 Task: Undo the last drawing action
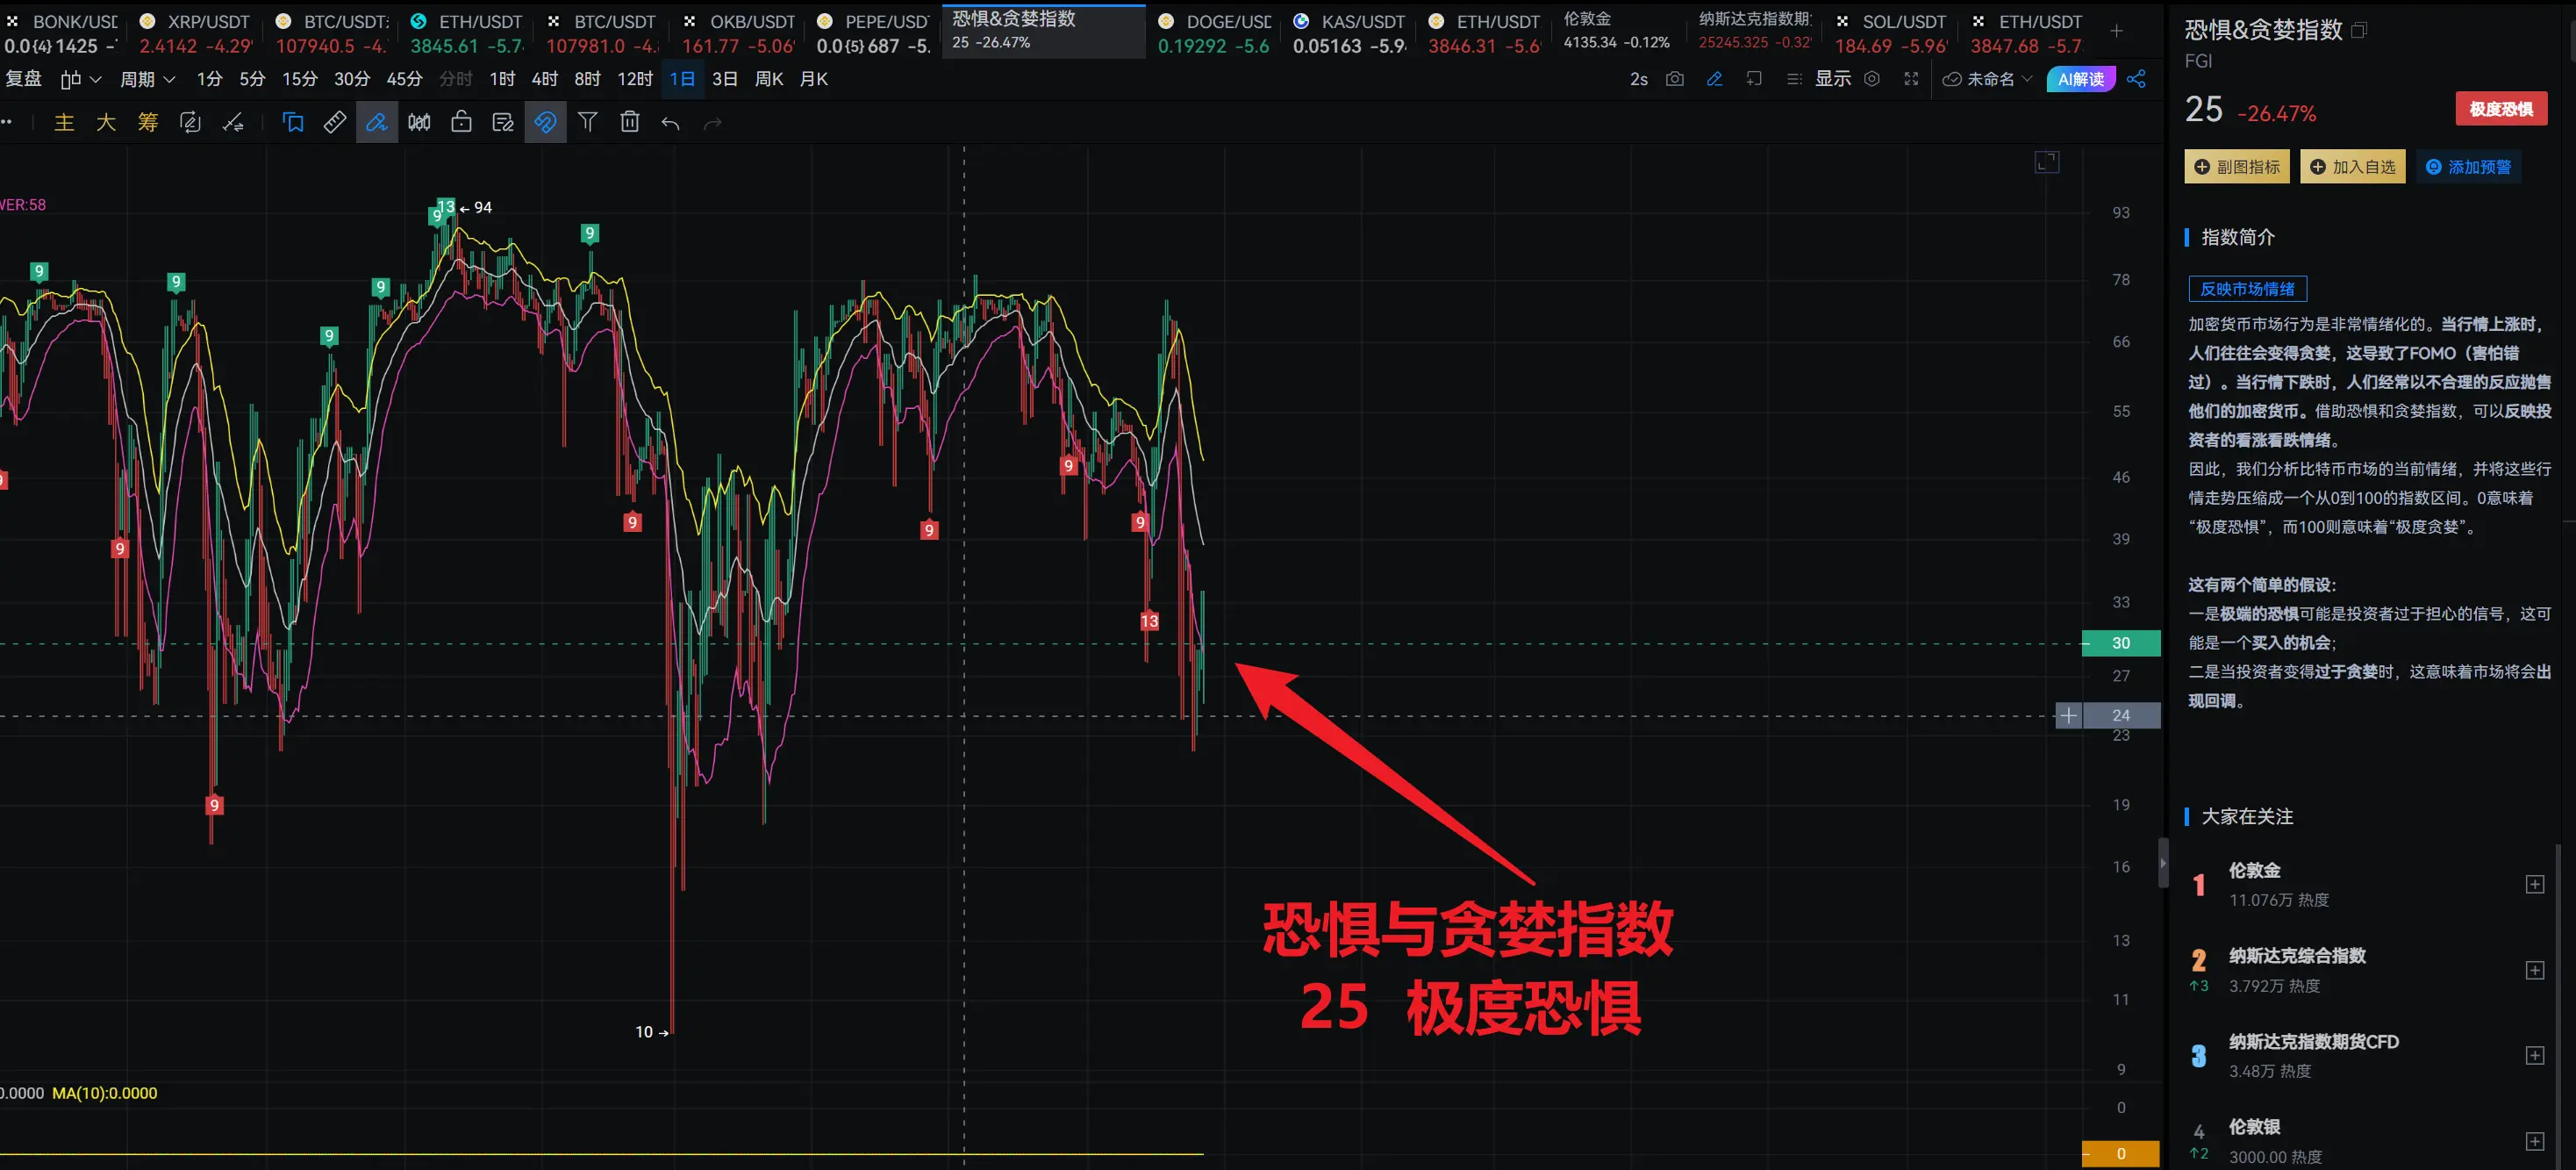(x=671, y=123)
